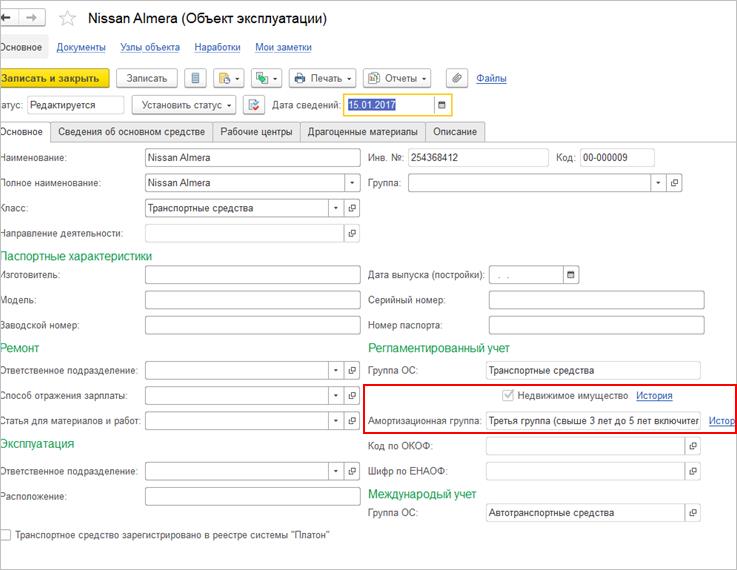Image resolution: width=737 pixels, height=570 pixels.
Task: Click the create-based-on document icon
Action: click(228, 78)
